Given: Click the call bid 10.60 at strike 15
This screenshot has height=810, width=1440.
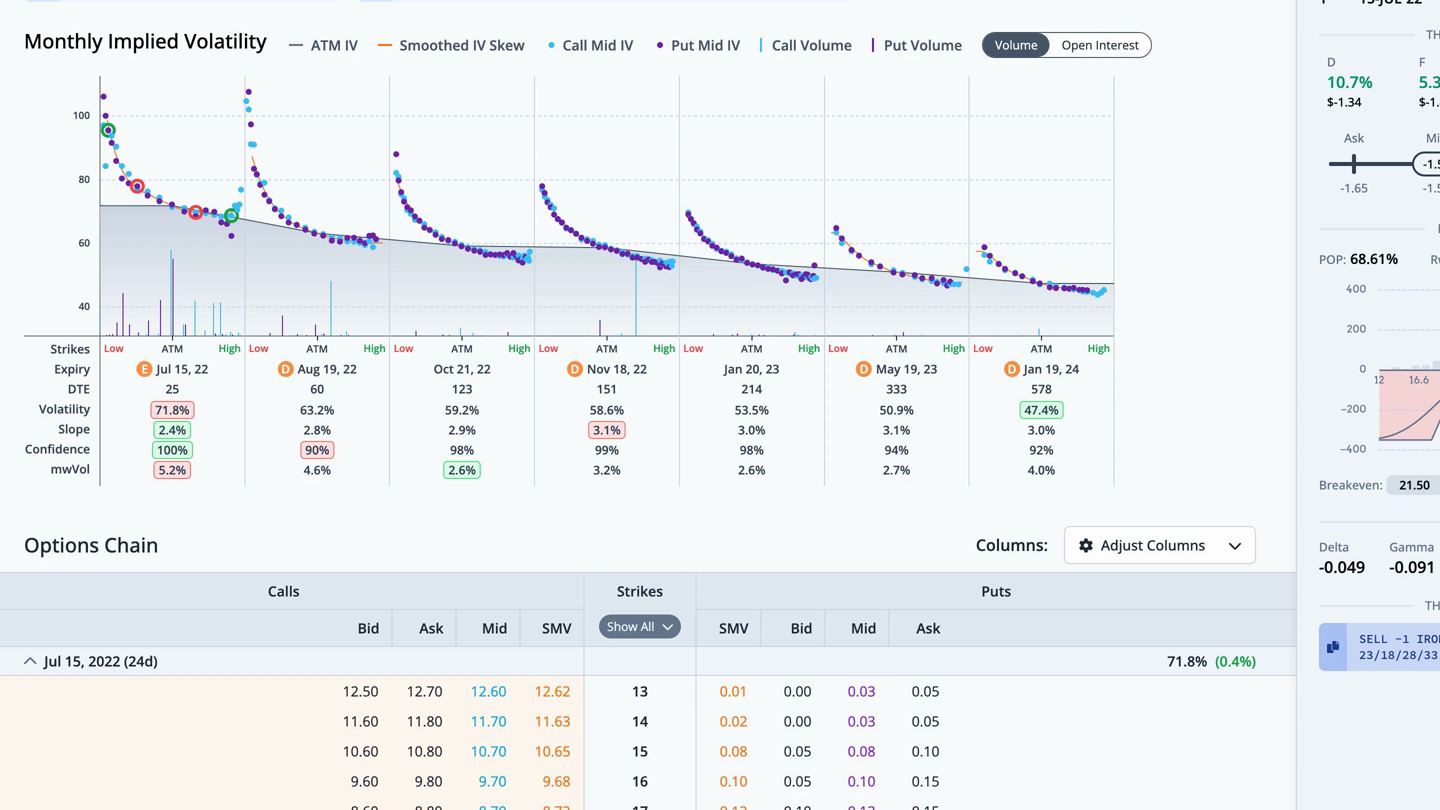Looking at the screenshot, I should (360, 752).
